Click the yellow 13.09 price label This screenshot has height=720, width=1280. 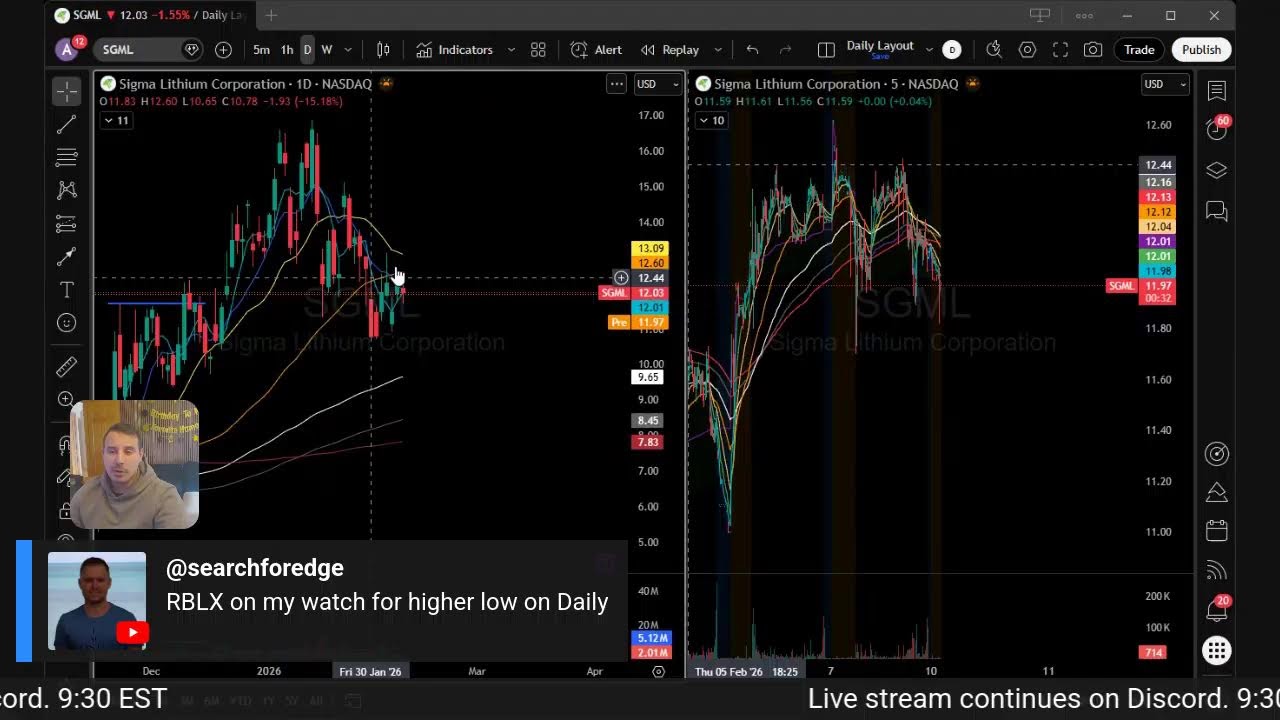click(650, 249)
